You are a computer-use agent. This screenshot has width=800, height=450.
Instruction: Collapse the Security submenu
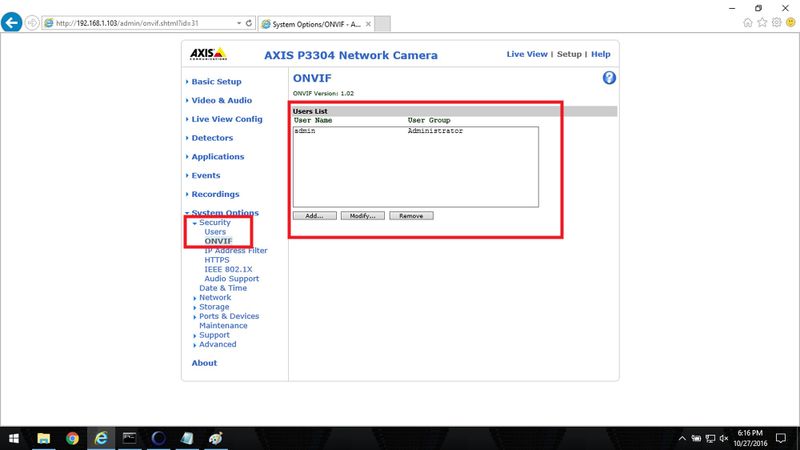click(x=214, y=222)
